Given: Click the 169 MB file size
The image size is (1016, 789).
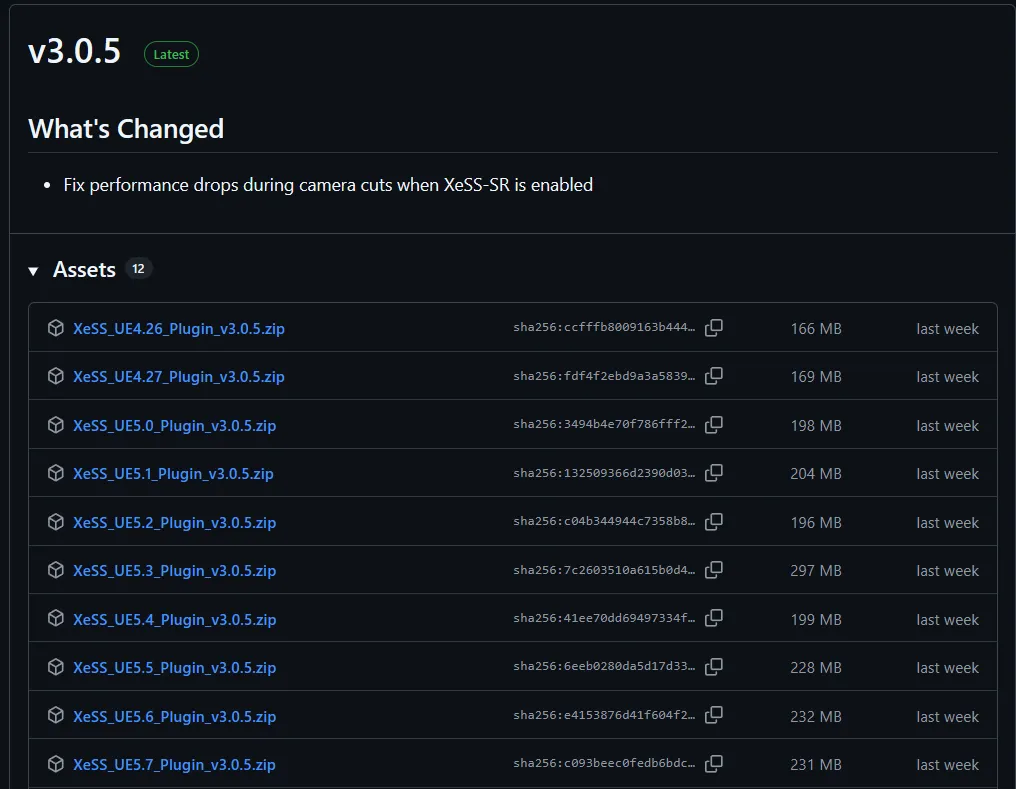Looking at the screenshot, I should point(816,376).
